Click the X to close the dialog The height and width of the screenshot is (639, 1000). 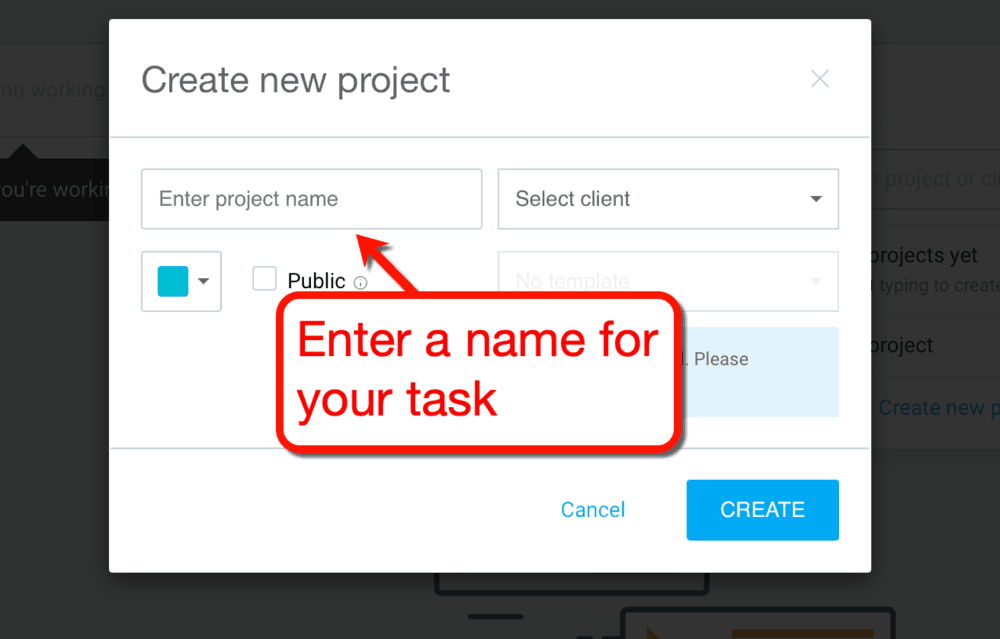(x=820, y=78)
